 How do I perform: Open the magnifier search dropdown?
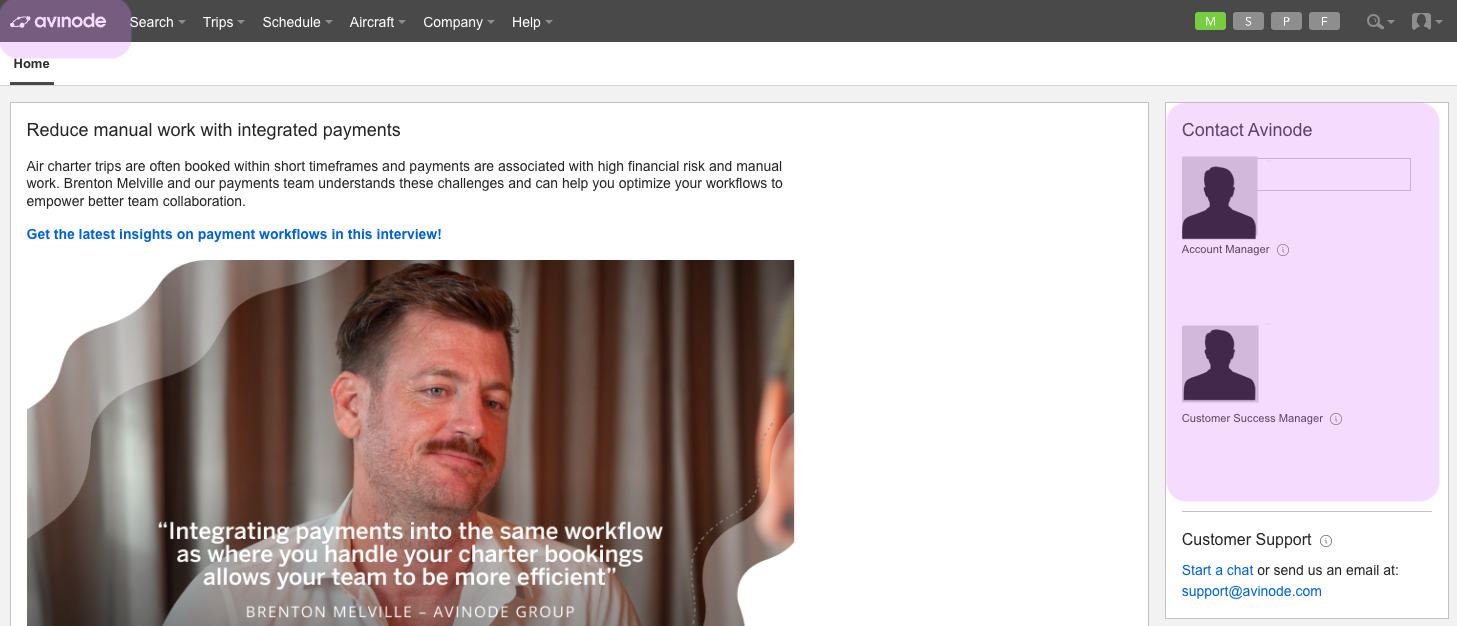click(x=1381, y=21)
